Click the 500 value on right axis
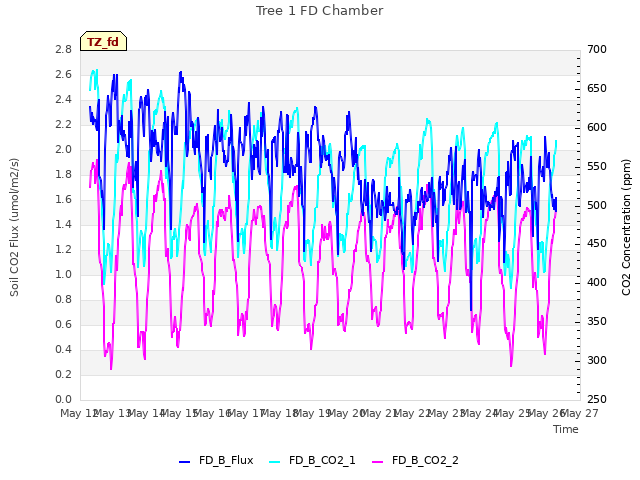 point(597,205)
